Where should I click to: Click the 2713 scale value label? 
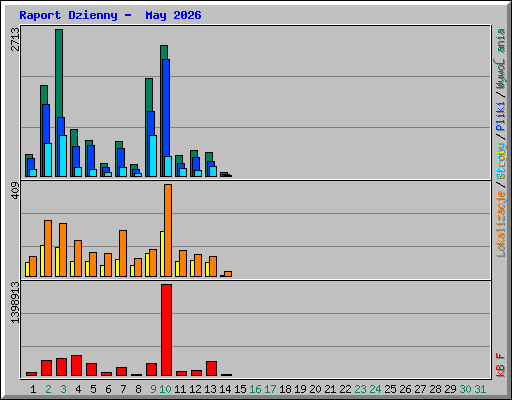coord(15,39)
